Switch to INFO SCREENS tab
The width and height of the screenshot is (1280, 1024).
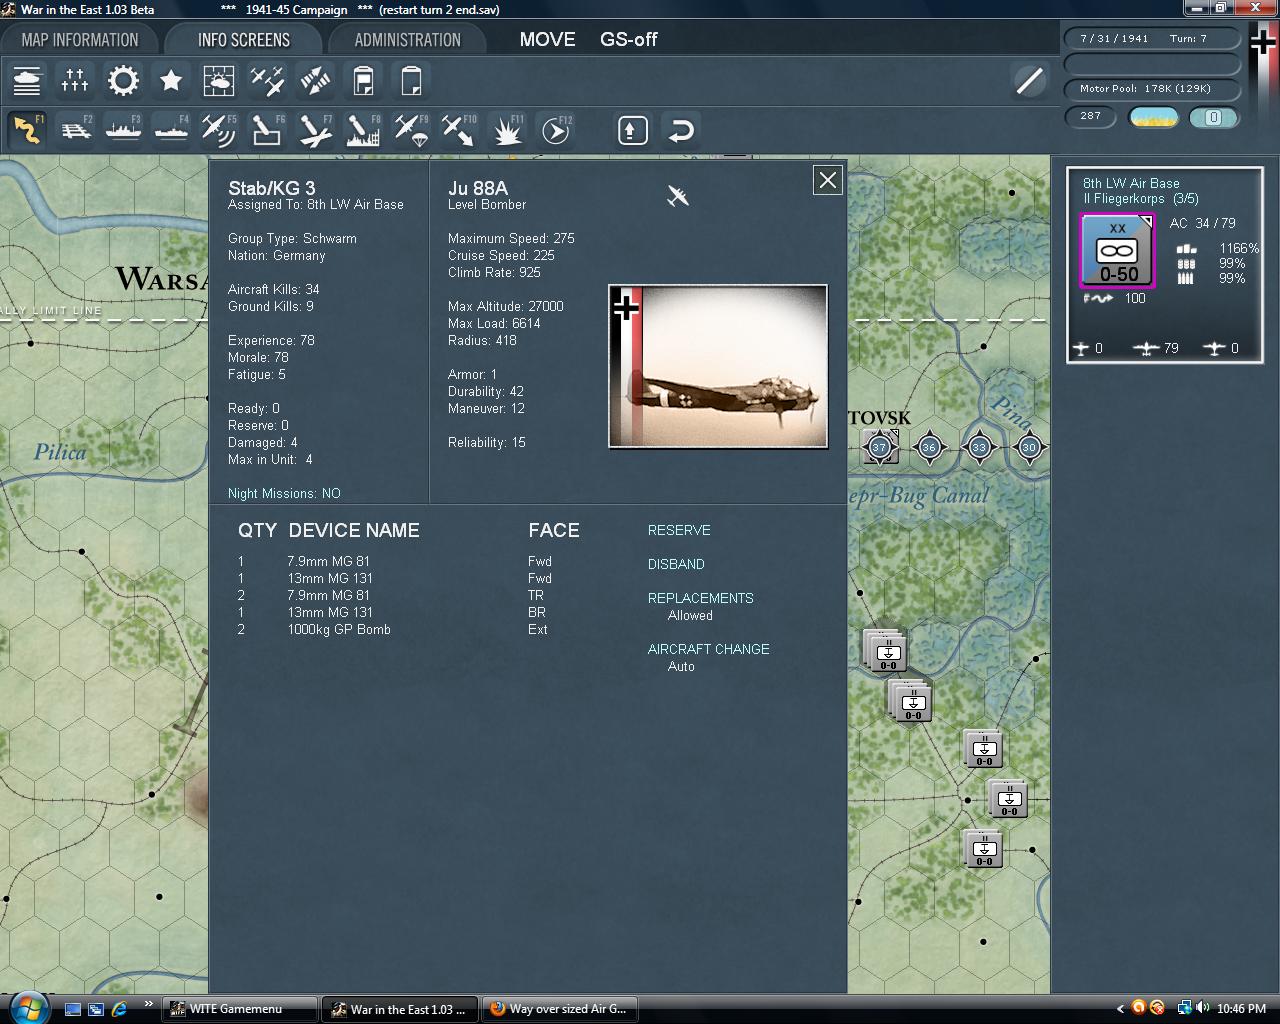(x=244, y=40)
